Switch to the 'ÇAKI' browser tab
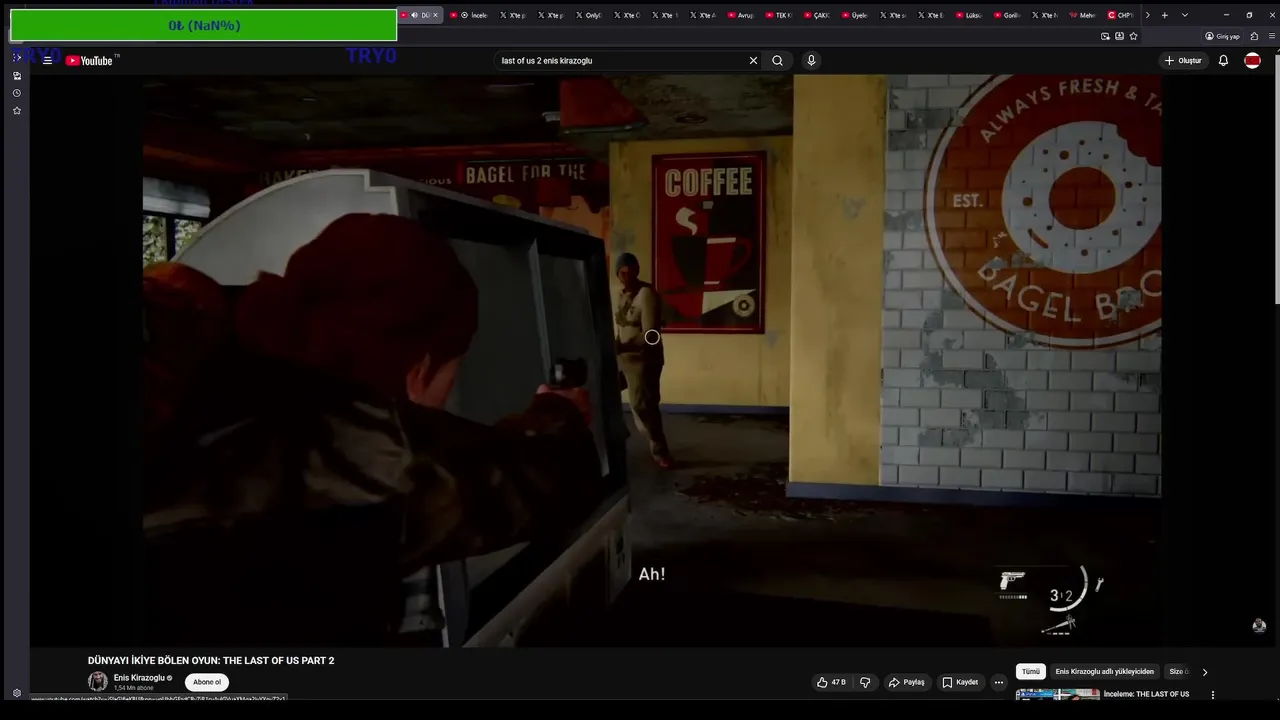1280x720 pixels. coord(818,15)
